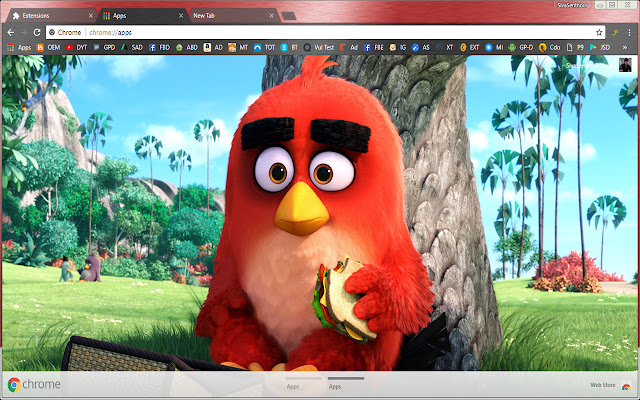Click the Chrome logo at bottom left
The width and height of the screenshot is (640, 400).
[x=34, y=384]
